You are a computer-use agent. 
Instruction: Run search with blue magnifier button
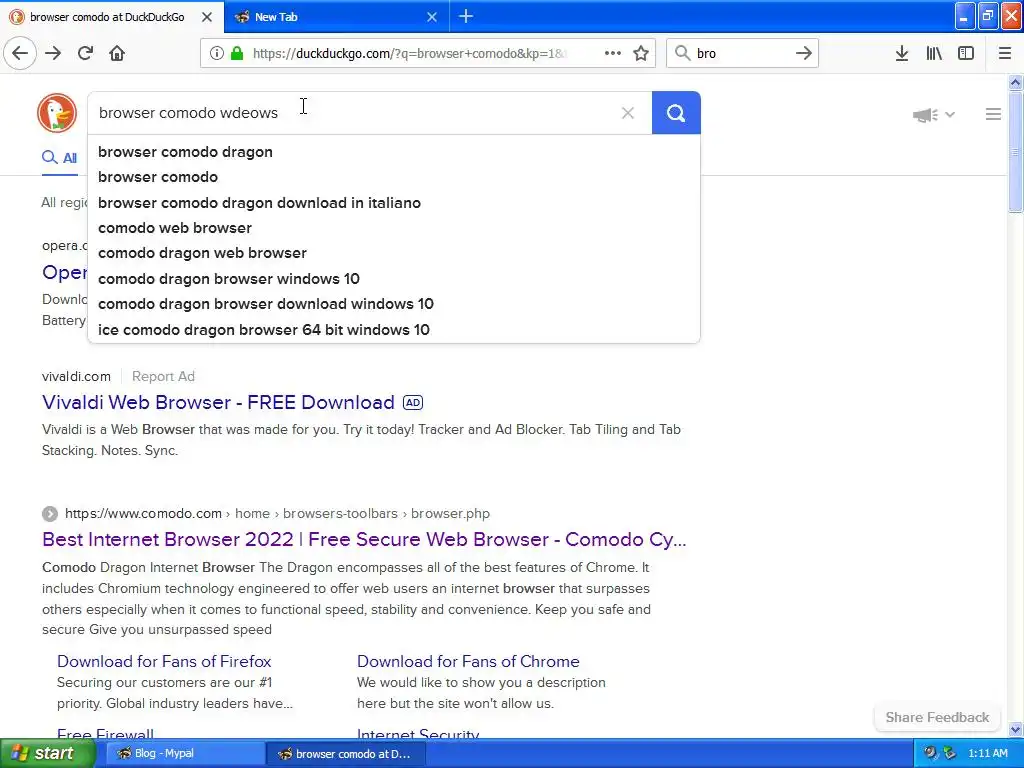tap(676, 113)
